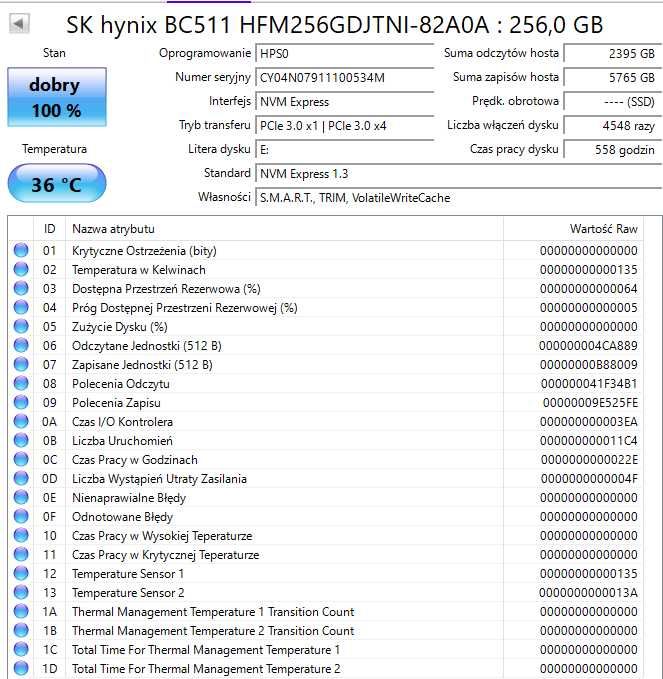This screenshot has width=663, height=679.
Task: Click the Interfejs field showing NVM Express
Action: click(x=345, y=102)
